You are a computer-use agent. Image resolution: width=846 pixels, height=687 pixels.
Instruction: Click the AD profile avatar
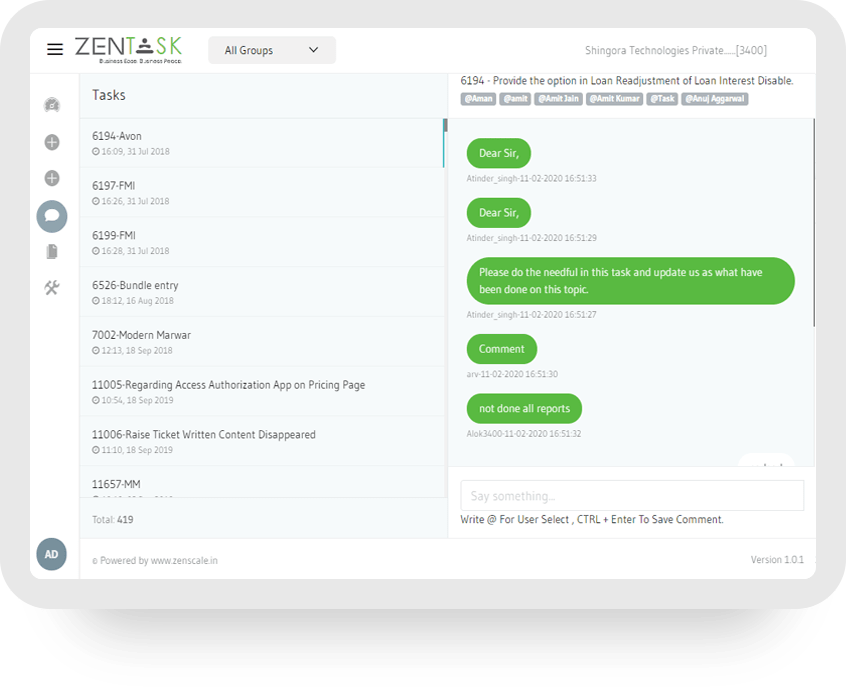[51, 553]
